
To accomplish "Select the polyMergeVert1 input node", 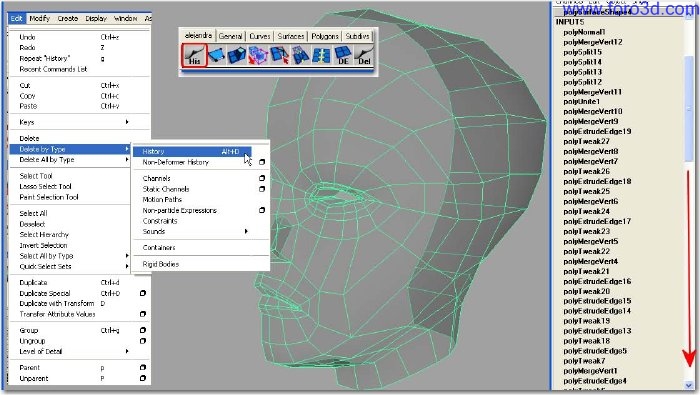I will pyautogui.click(x=590, y=371).
